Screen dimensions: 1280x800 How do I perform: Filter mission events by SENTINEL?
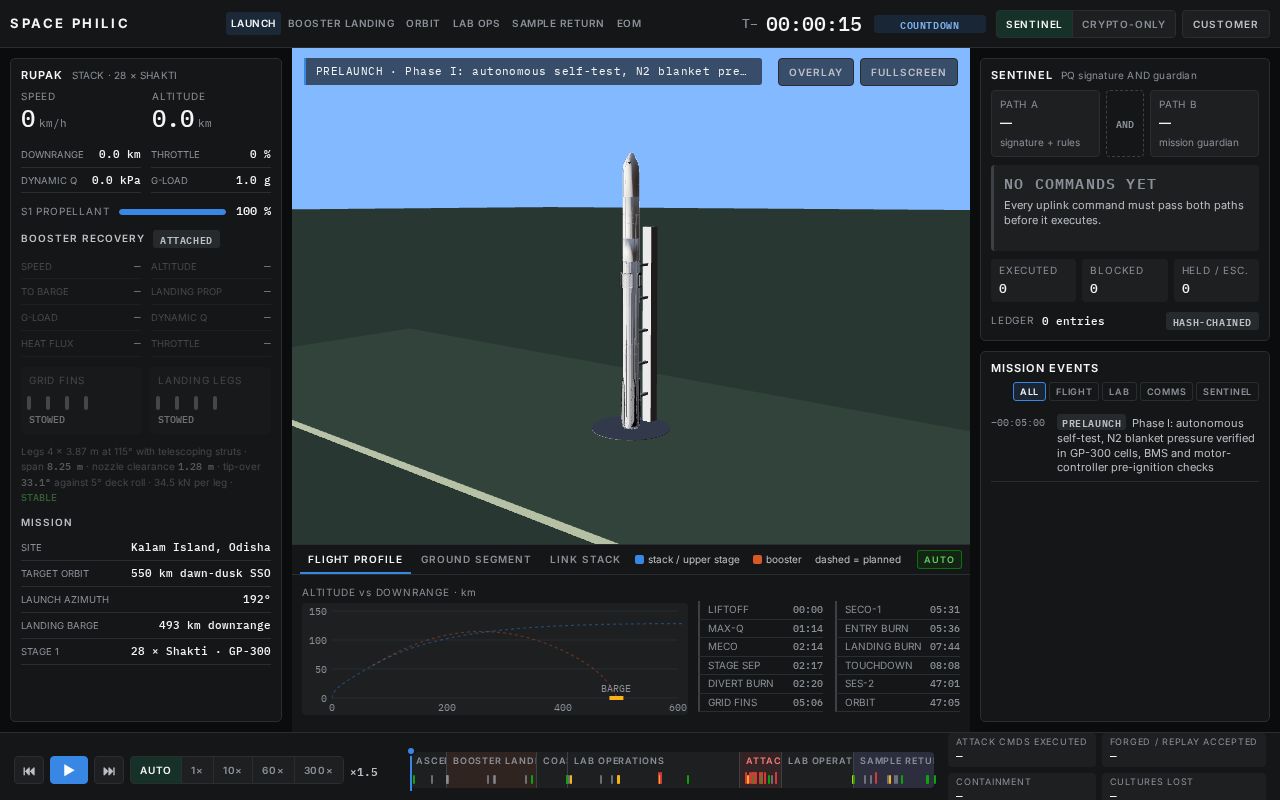pyautogui.click(x=1227, y=392)
